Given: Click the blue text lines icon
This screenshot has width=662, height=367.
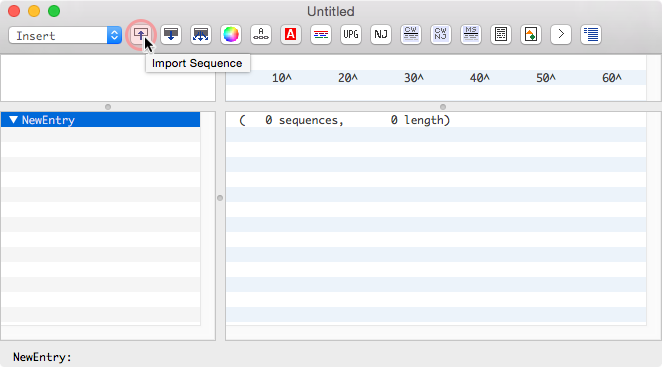Looking at the screenshot, I should tap(591, 34).
